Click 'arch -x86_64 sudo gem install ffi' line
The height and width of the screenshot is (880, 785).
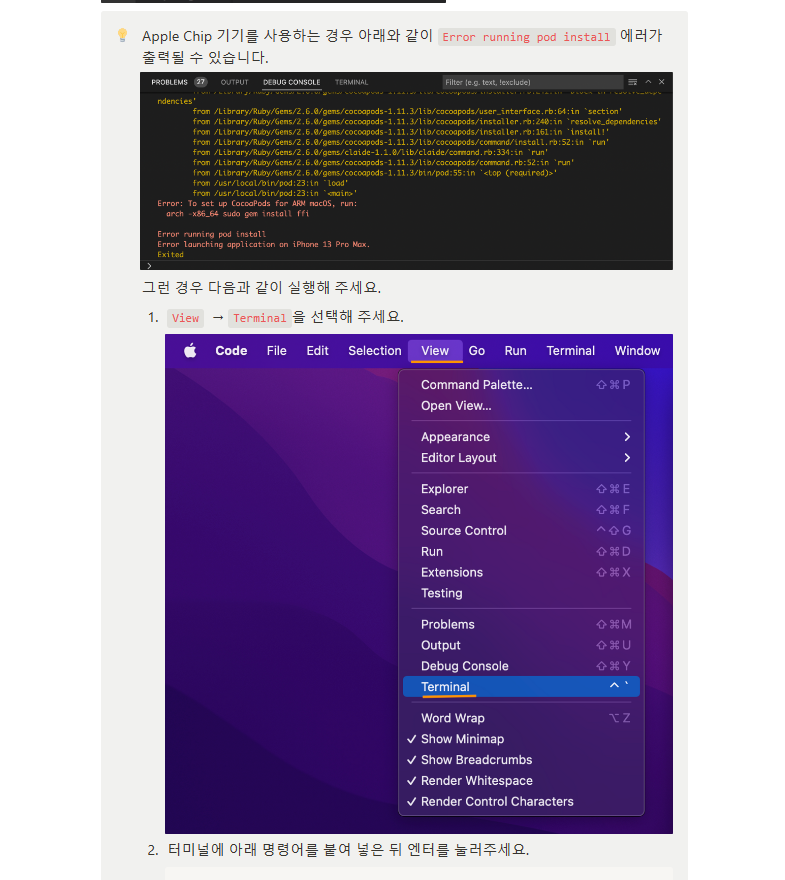tap(237, 214)
